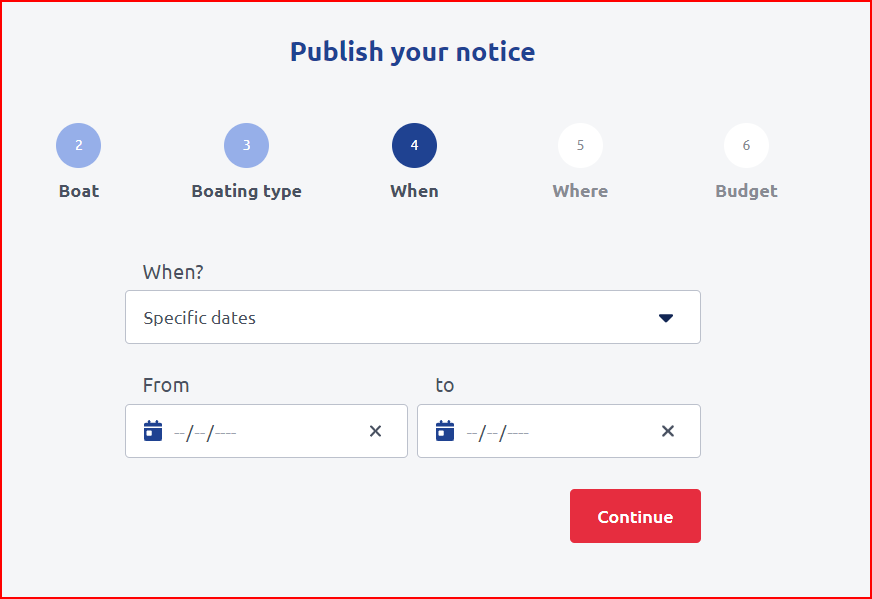872x599 pixels.
Task: Go to the Boating type step label
Action: 246,191
